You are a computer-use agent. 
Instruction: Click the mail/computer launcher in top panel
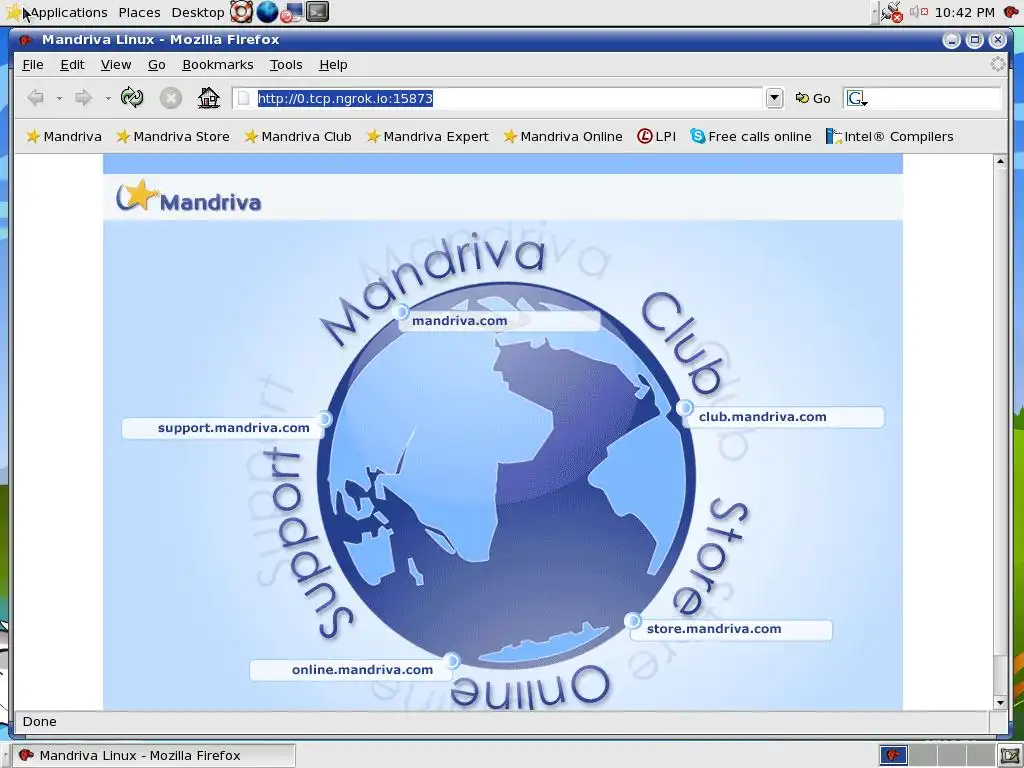[x=293, y=12]
